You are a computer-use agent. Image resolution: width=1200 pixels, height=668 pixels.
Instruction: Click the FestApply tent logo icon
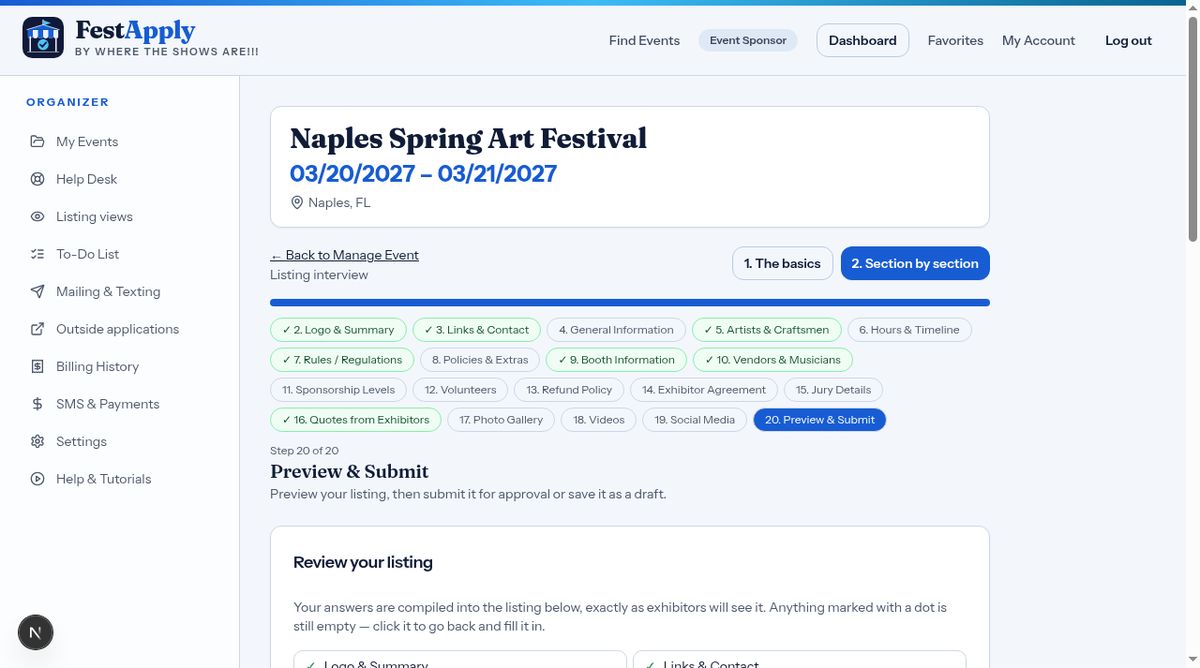(x=43, y=38)
